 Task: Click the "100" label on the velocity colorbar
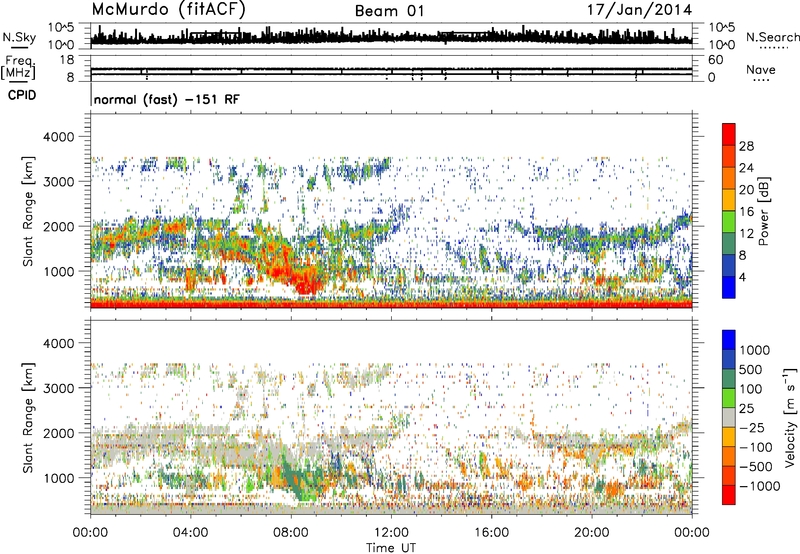751,389
